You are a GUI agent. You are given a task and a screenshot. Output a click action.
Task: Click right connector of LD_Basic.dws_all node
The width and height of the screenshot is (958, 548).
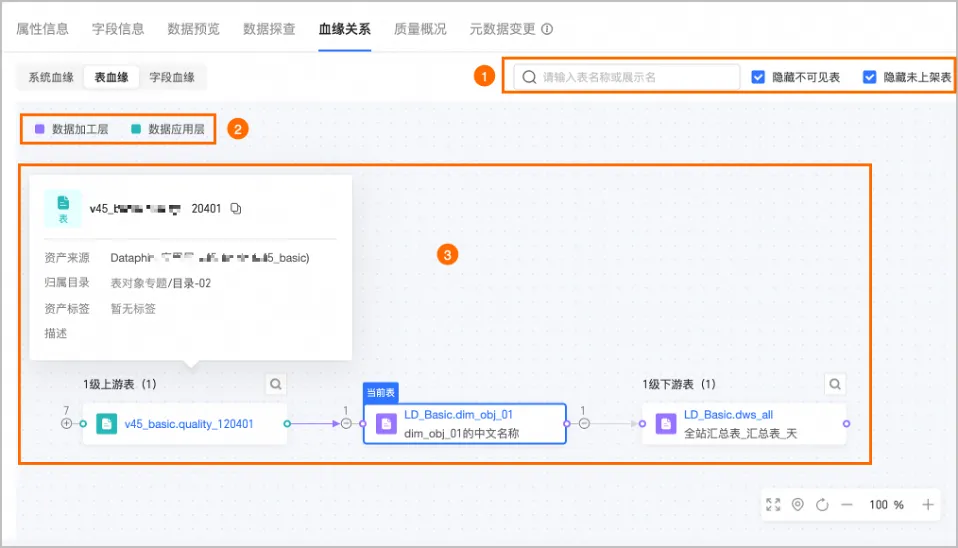pos(846,423)
